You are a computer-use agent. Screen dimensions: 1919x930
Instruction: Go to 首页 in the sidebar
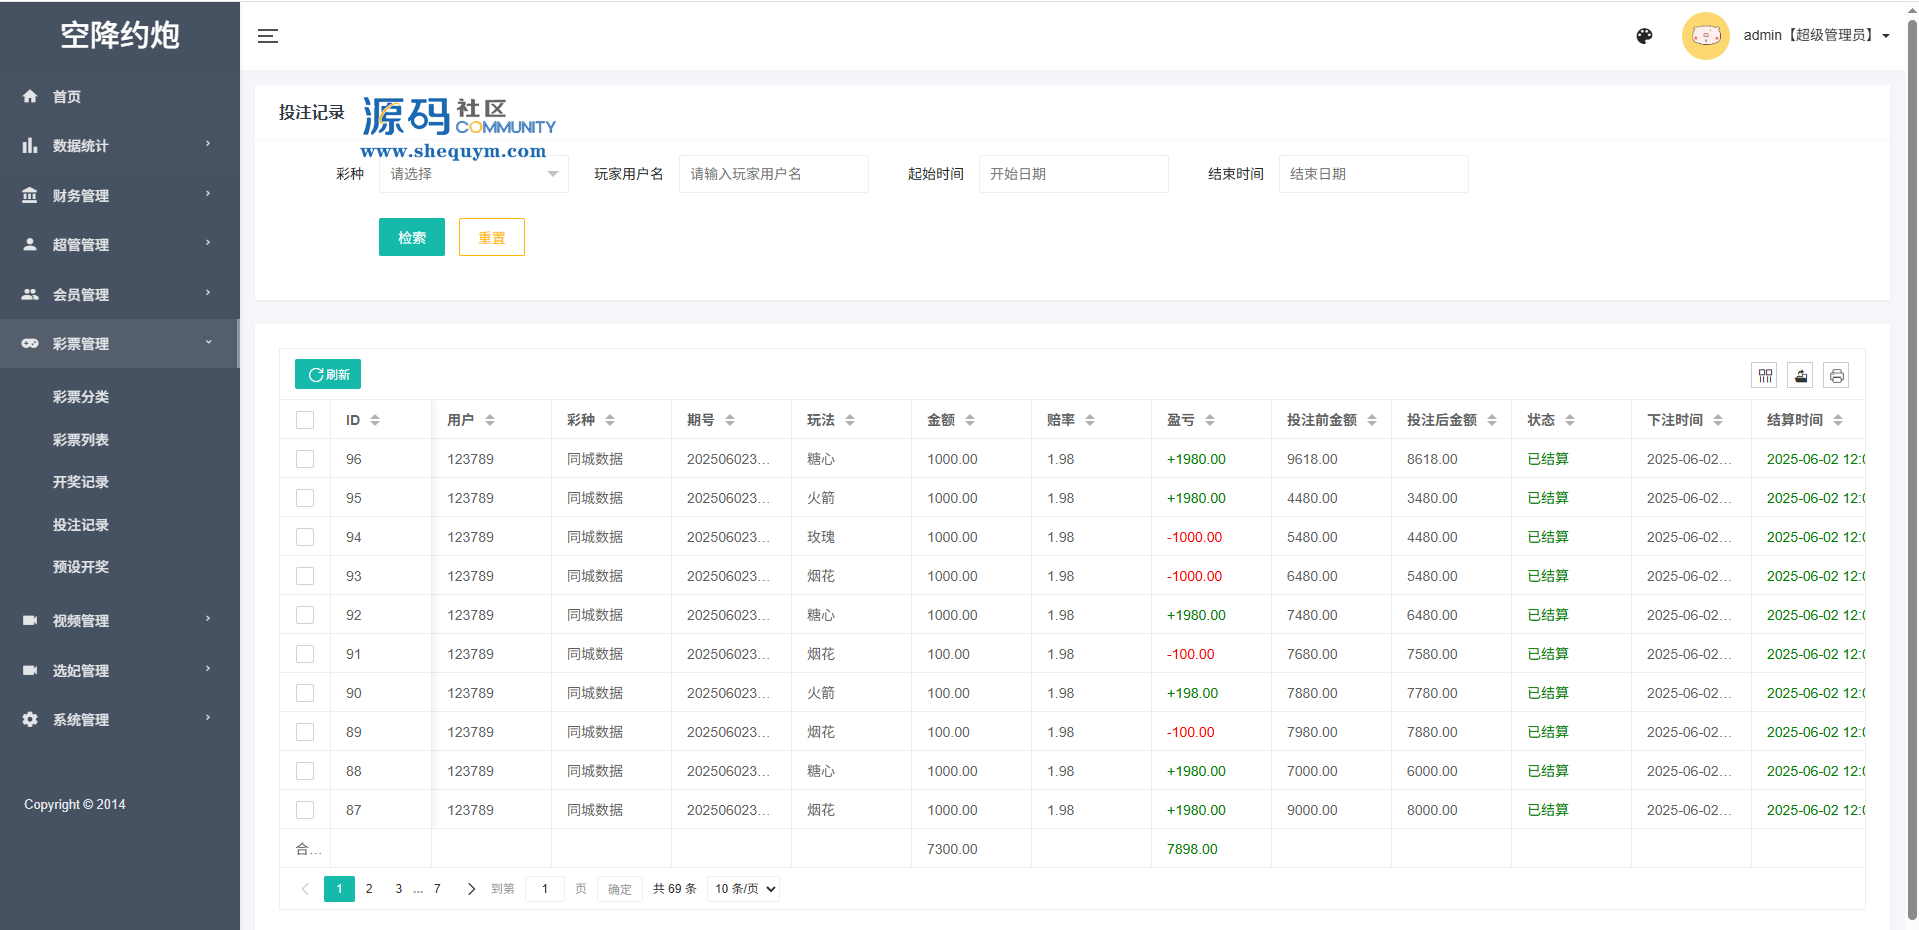pos(67,97)
